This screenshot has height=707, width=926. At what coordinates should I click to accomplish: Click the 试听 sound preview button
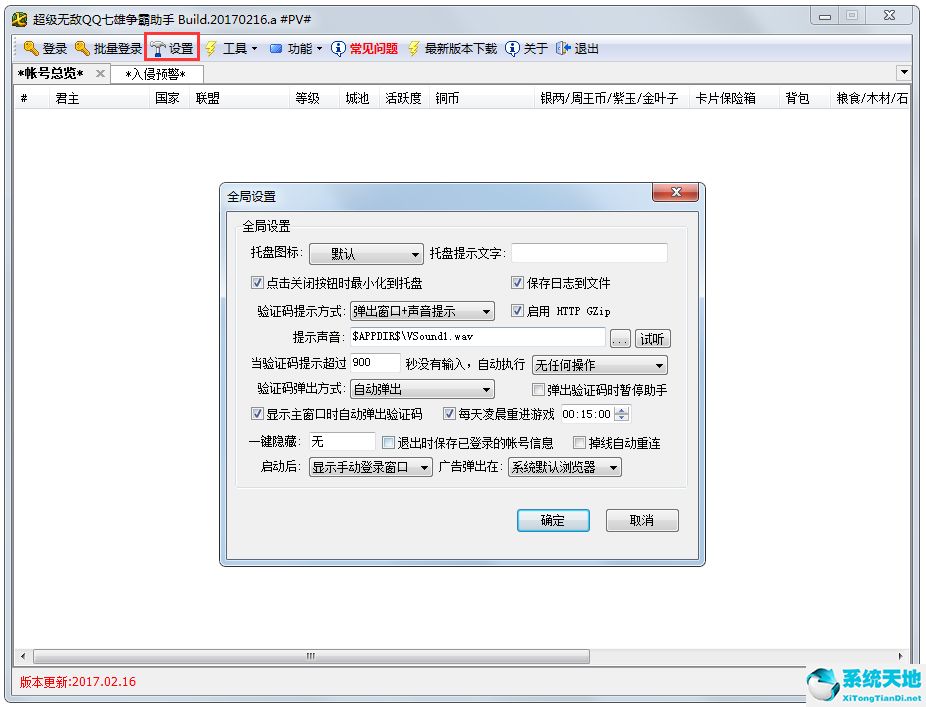pyautogui.click(x=653, y=338)
